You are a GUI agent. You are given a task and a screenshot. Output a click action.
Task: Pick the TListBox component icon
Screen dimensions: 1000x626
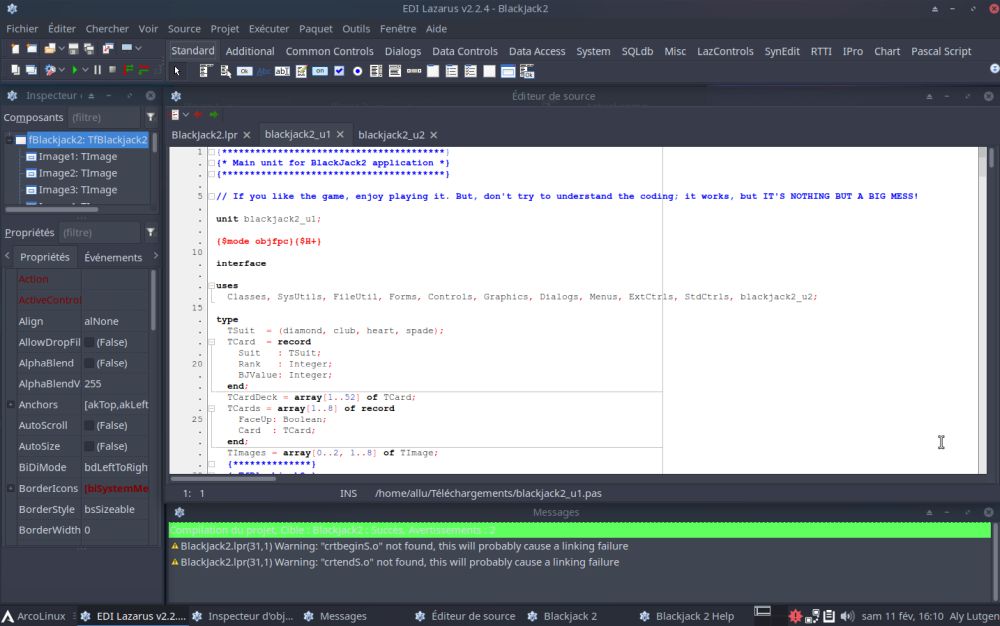click(376, 71)
